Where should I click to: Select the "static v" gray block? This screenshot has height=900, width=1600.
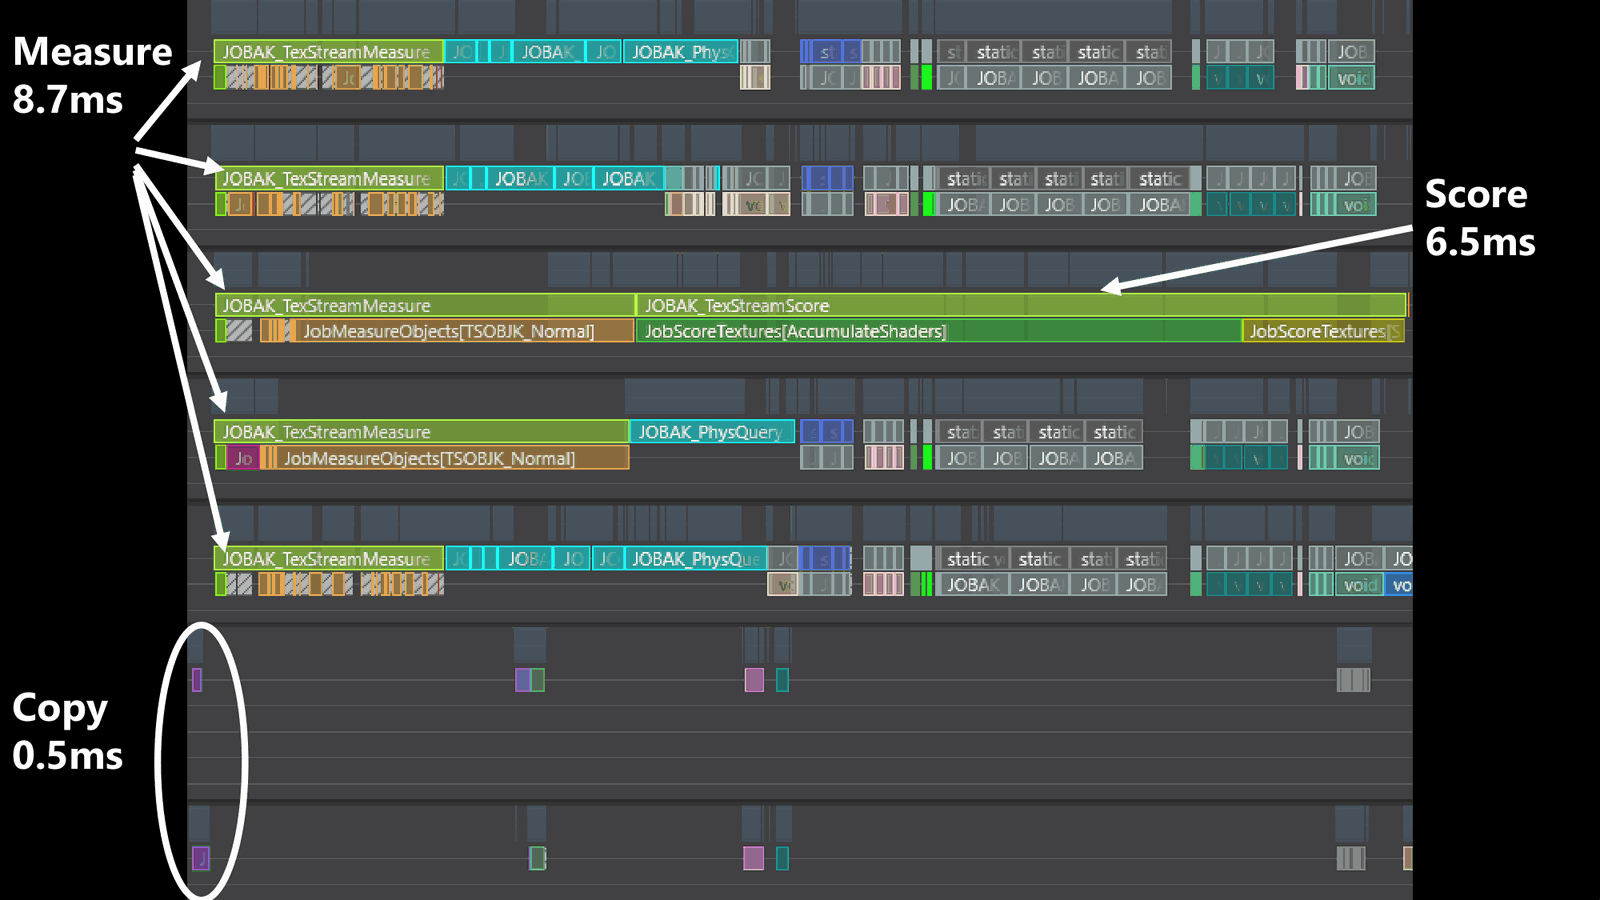tap(974, 559)
